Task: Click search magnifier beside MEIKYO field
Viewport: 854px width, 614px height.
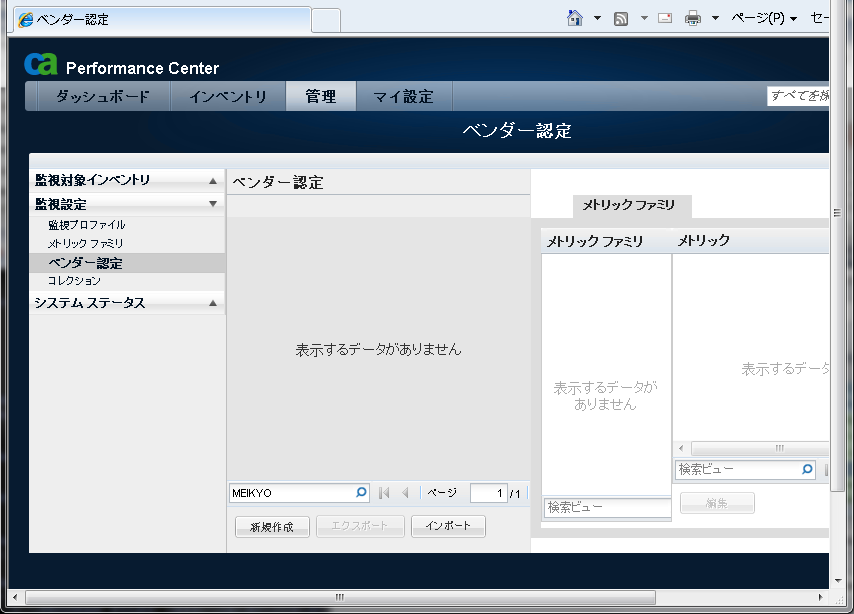Action: (x=361, y=493)
